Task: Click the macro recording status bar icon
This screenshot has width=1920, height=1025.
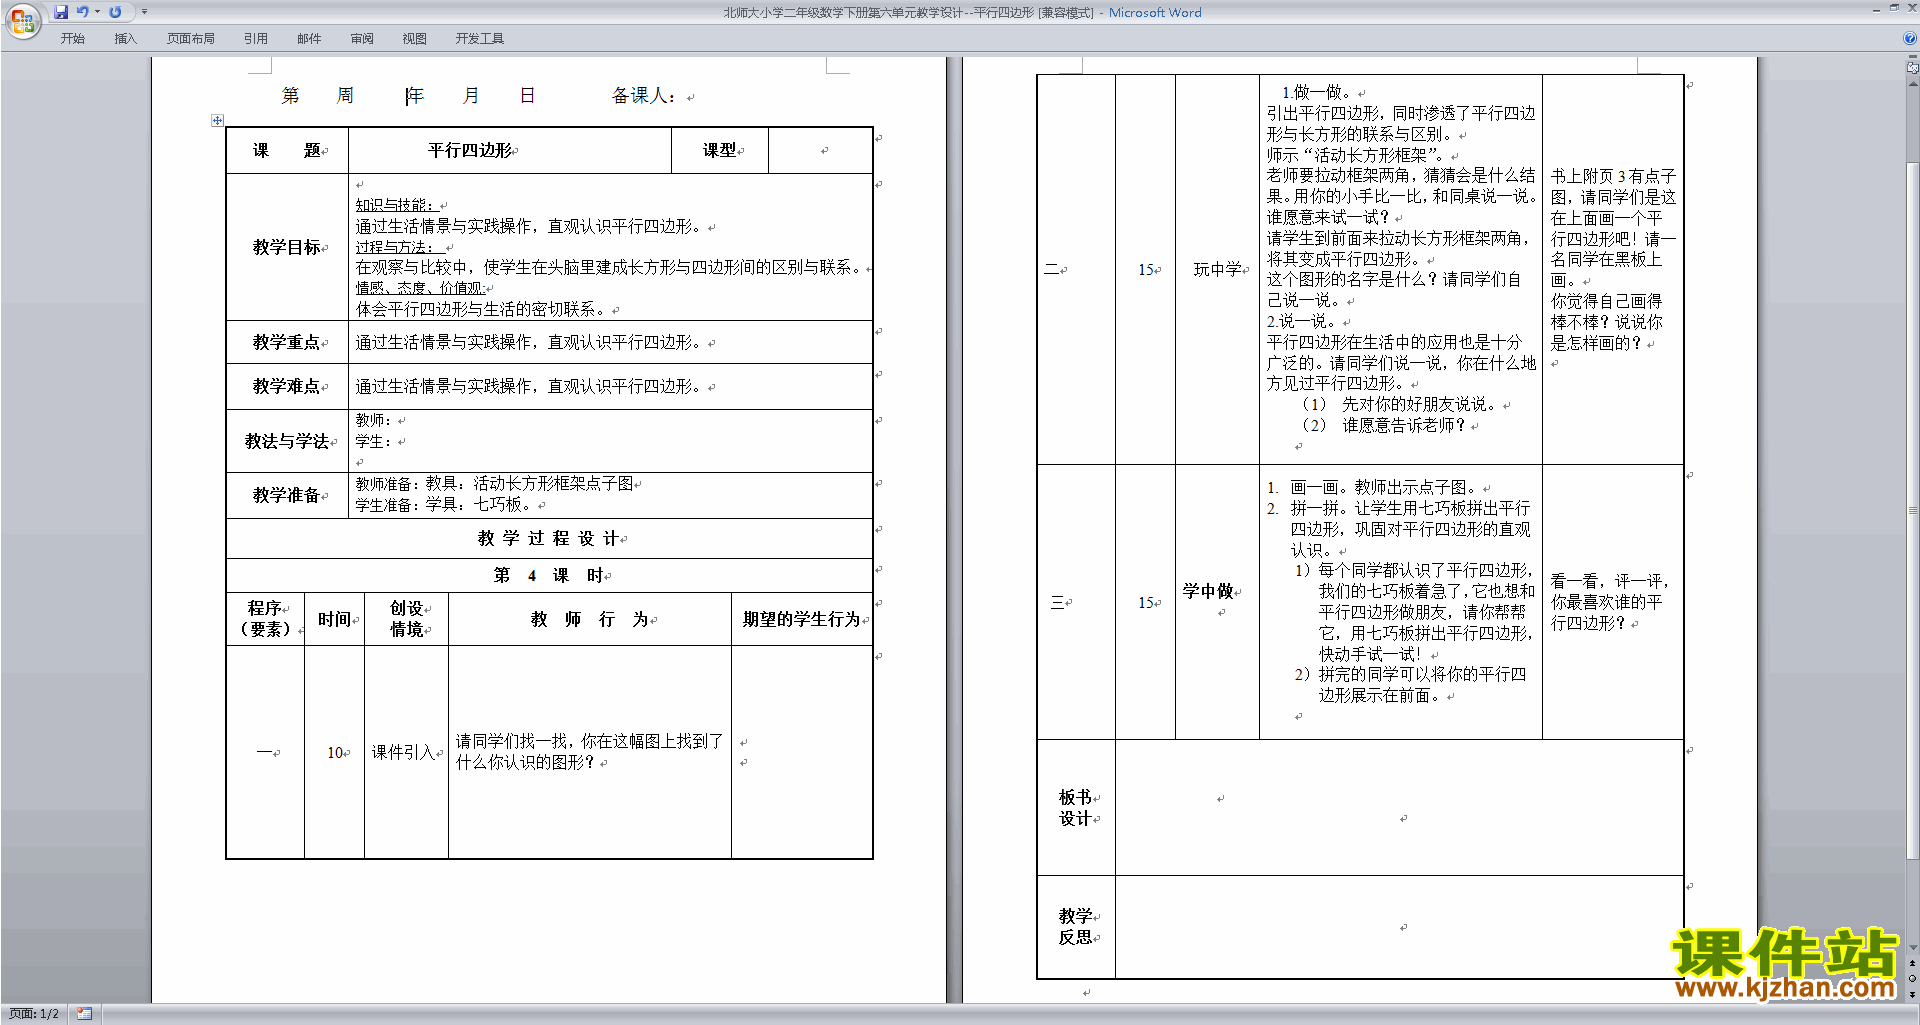Action: (84, 1014)
